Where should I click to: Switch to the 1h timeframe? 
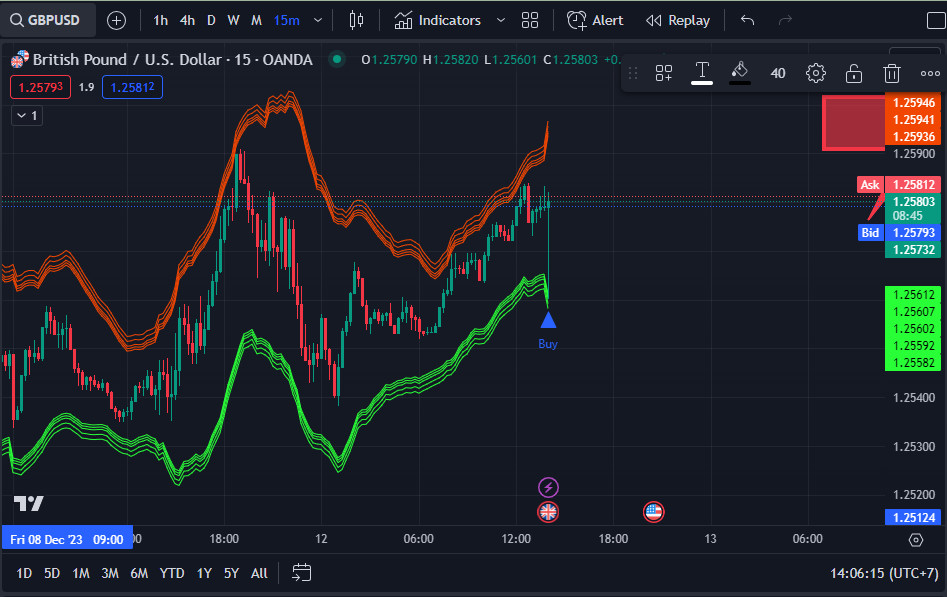pyautogui.click(x=160, y=20)
